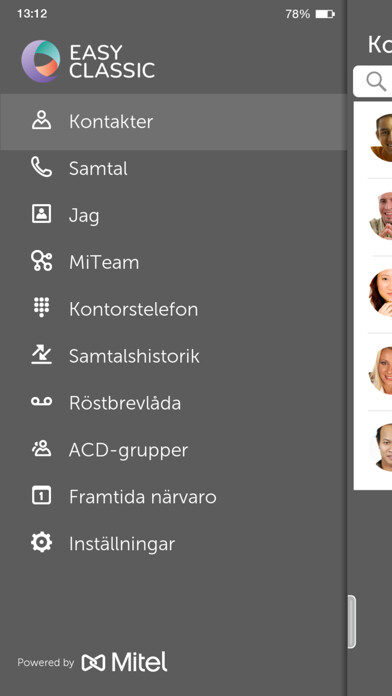Image resolution: width=392 pixels, height=696 pixels.
Task: Click the Powered by Mitel logo
Action: (x=92, y=662)
